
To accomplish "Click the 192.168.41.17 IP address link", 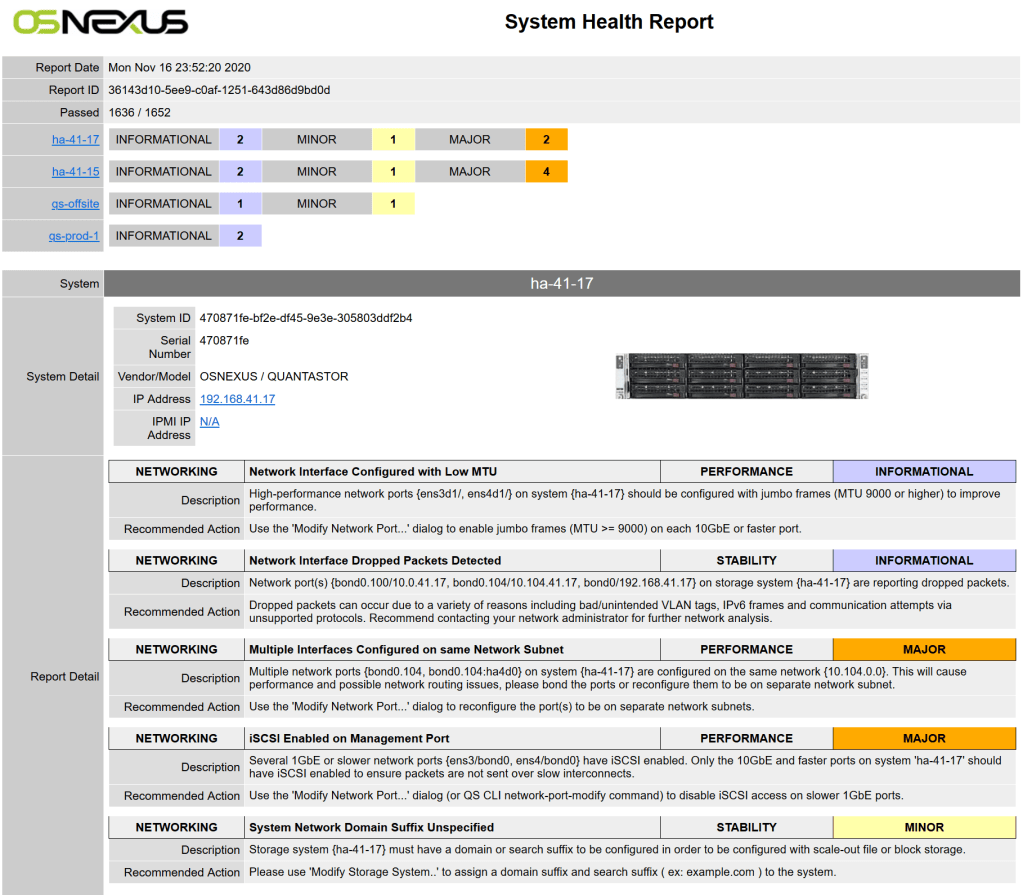I will pyautogui.click(x=237, y=399).
